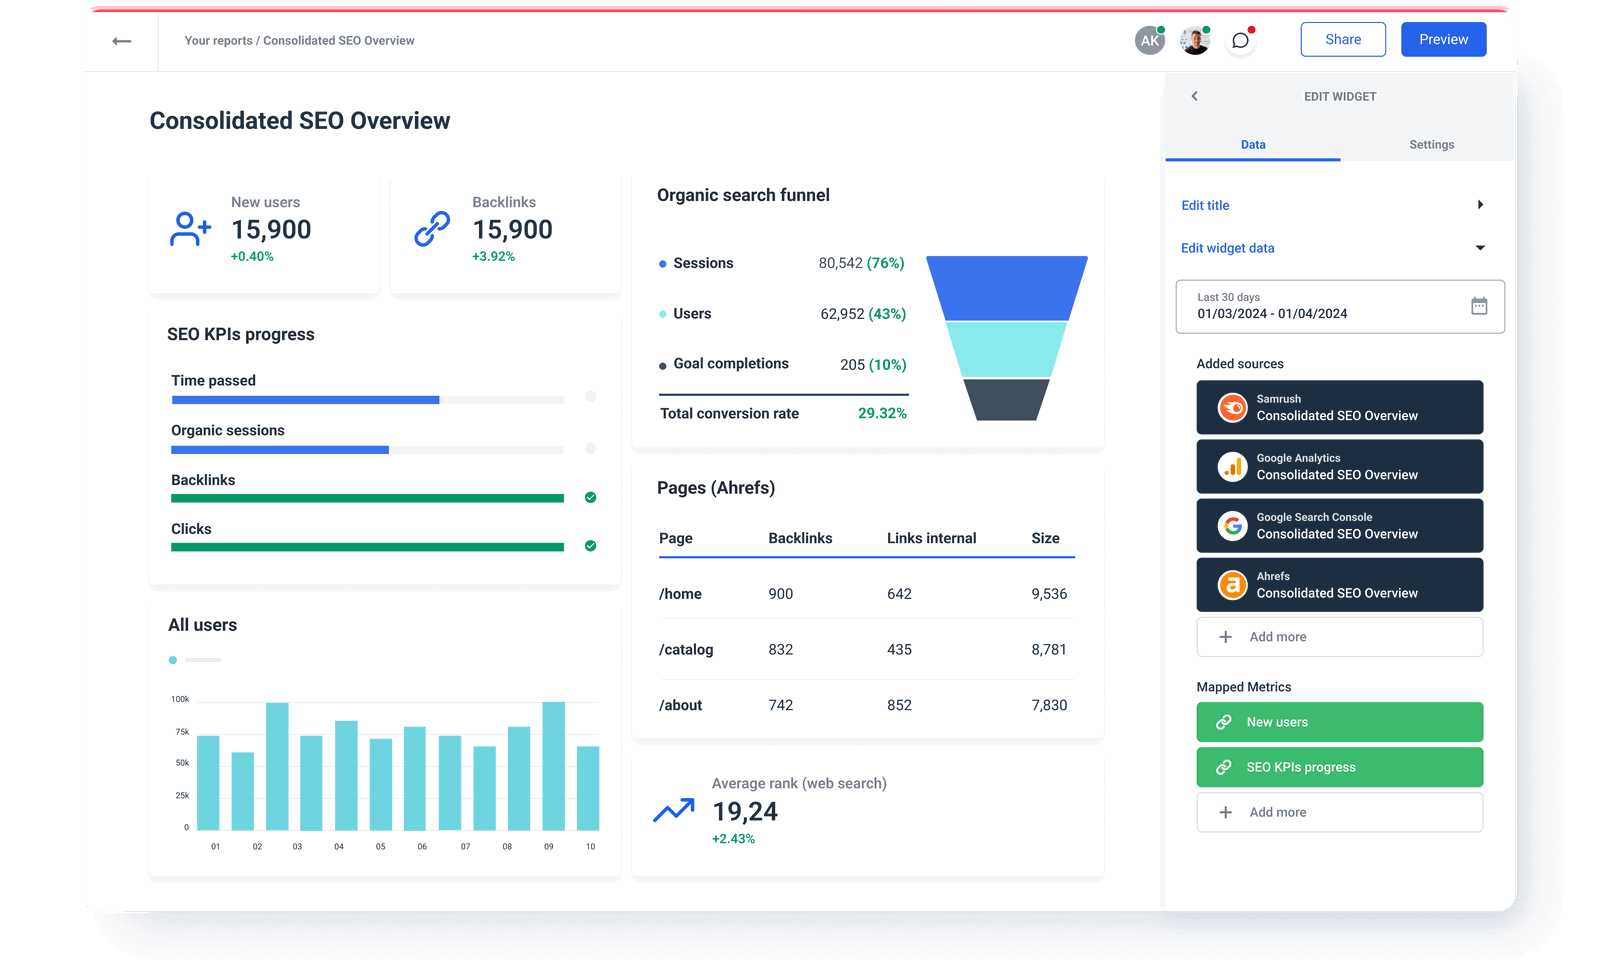Click the Google Analytics source icon
The image size is (1600, 973).
(1231, 466)
